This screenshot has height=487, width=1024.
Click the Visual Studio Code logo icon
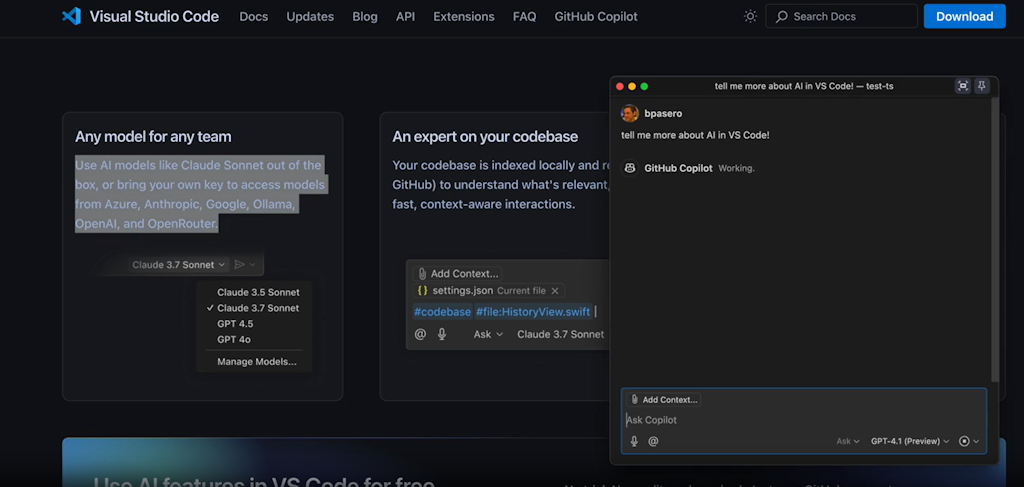click(x=71, y=16)
